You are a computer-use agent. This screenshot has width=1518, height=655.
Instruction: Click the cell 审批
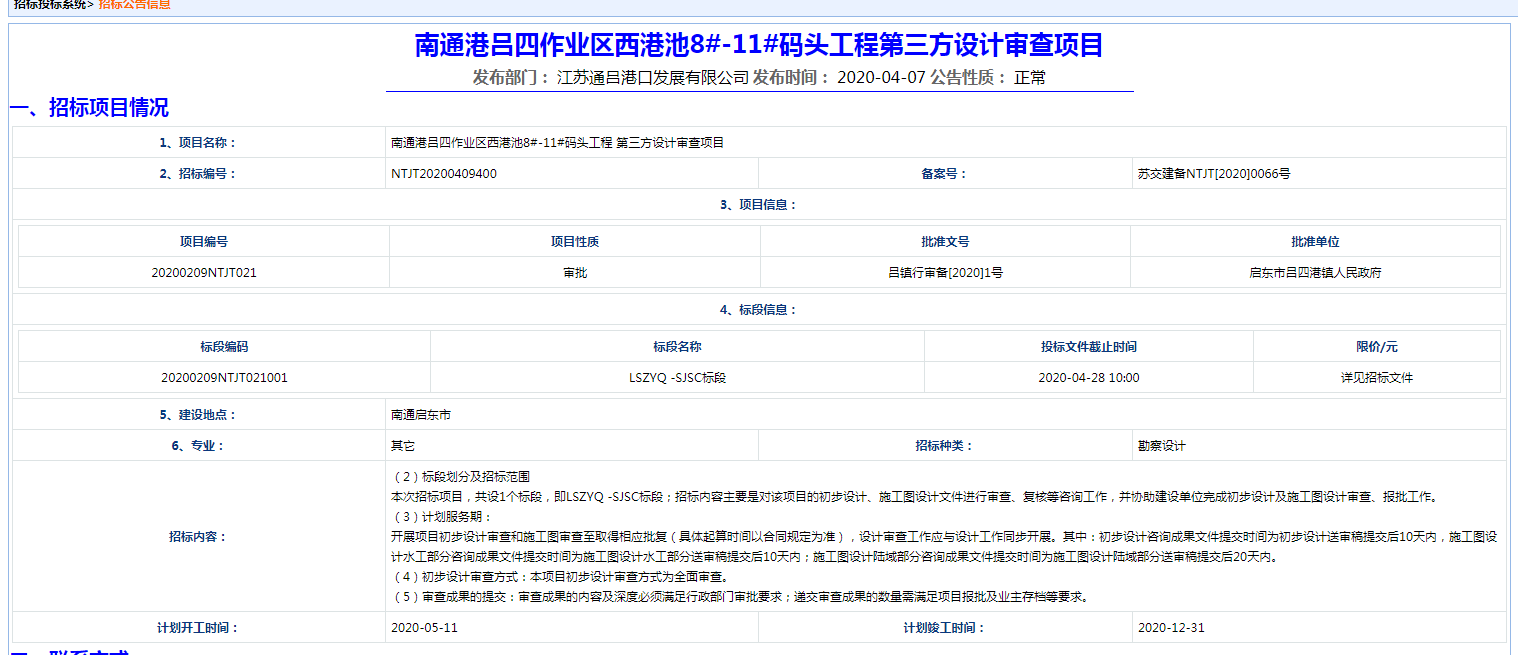click(x=575, y=272)
